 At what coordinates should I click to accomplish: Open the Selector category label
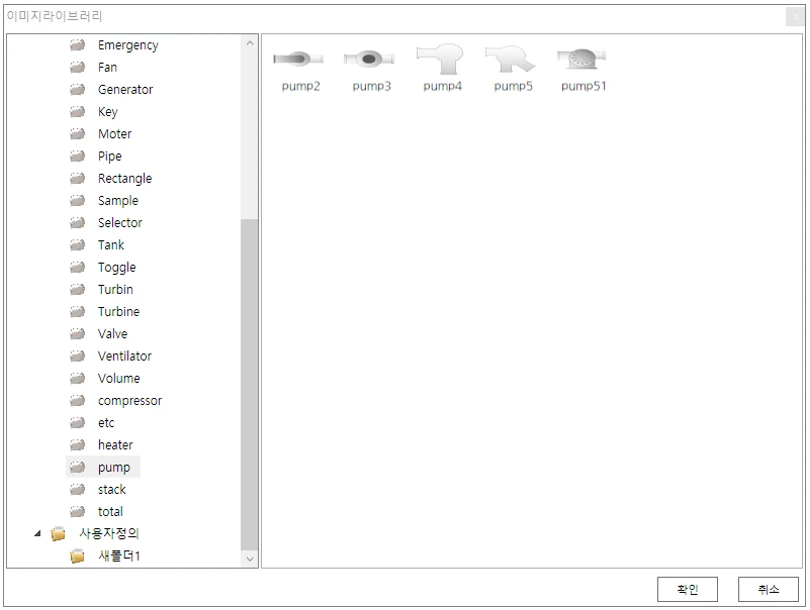coord(120,223)
